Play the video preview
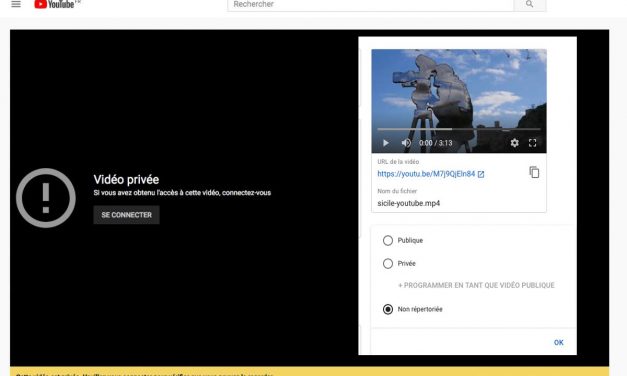Image resolution: width=627 pixels, height=376 pixels. (x=386, y=143)
